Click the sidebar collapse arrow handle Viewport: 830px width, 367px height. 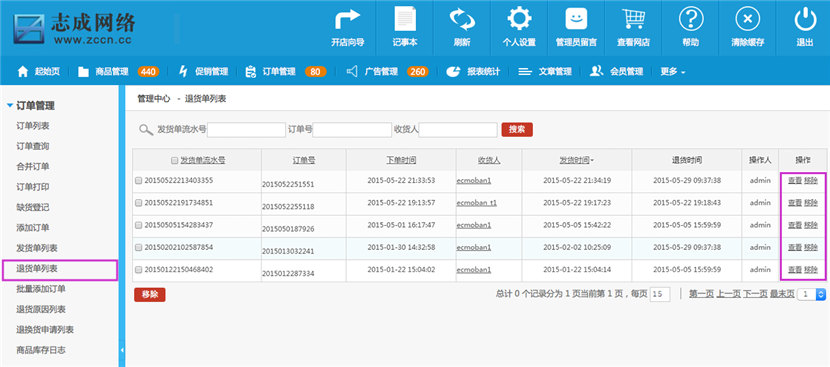(x=122, y=350)
